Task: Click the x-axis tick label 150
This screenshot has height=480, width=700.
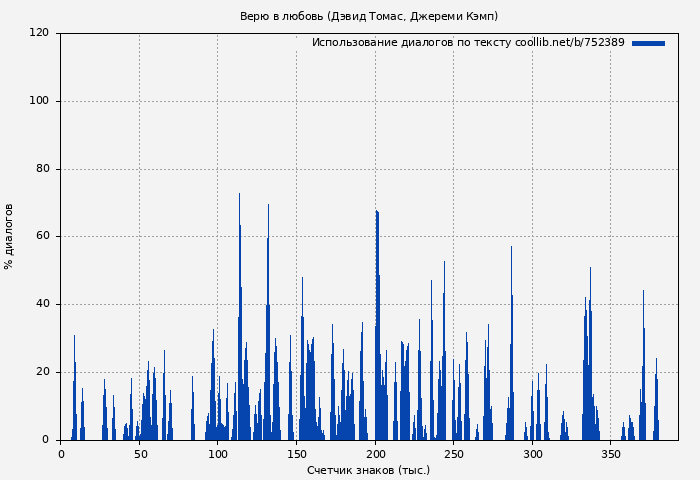Action: (x=296, y=454)
